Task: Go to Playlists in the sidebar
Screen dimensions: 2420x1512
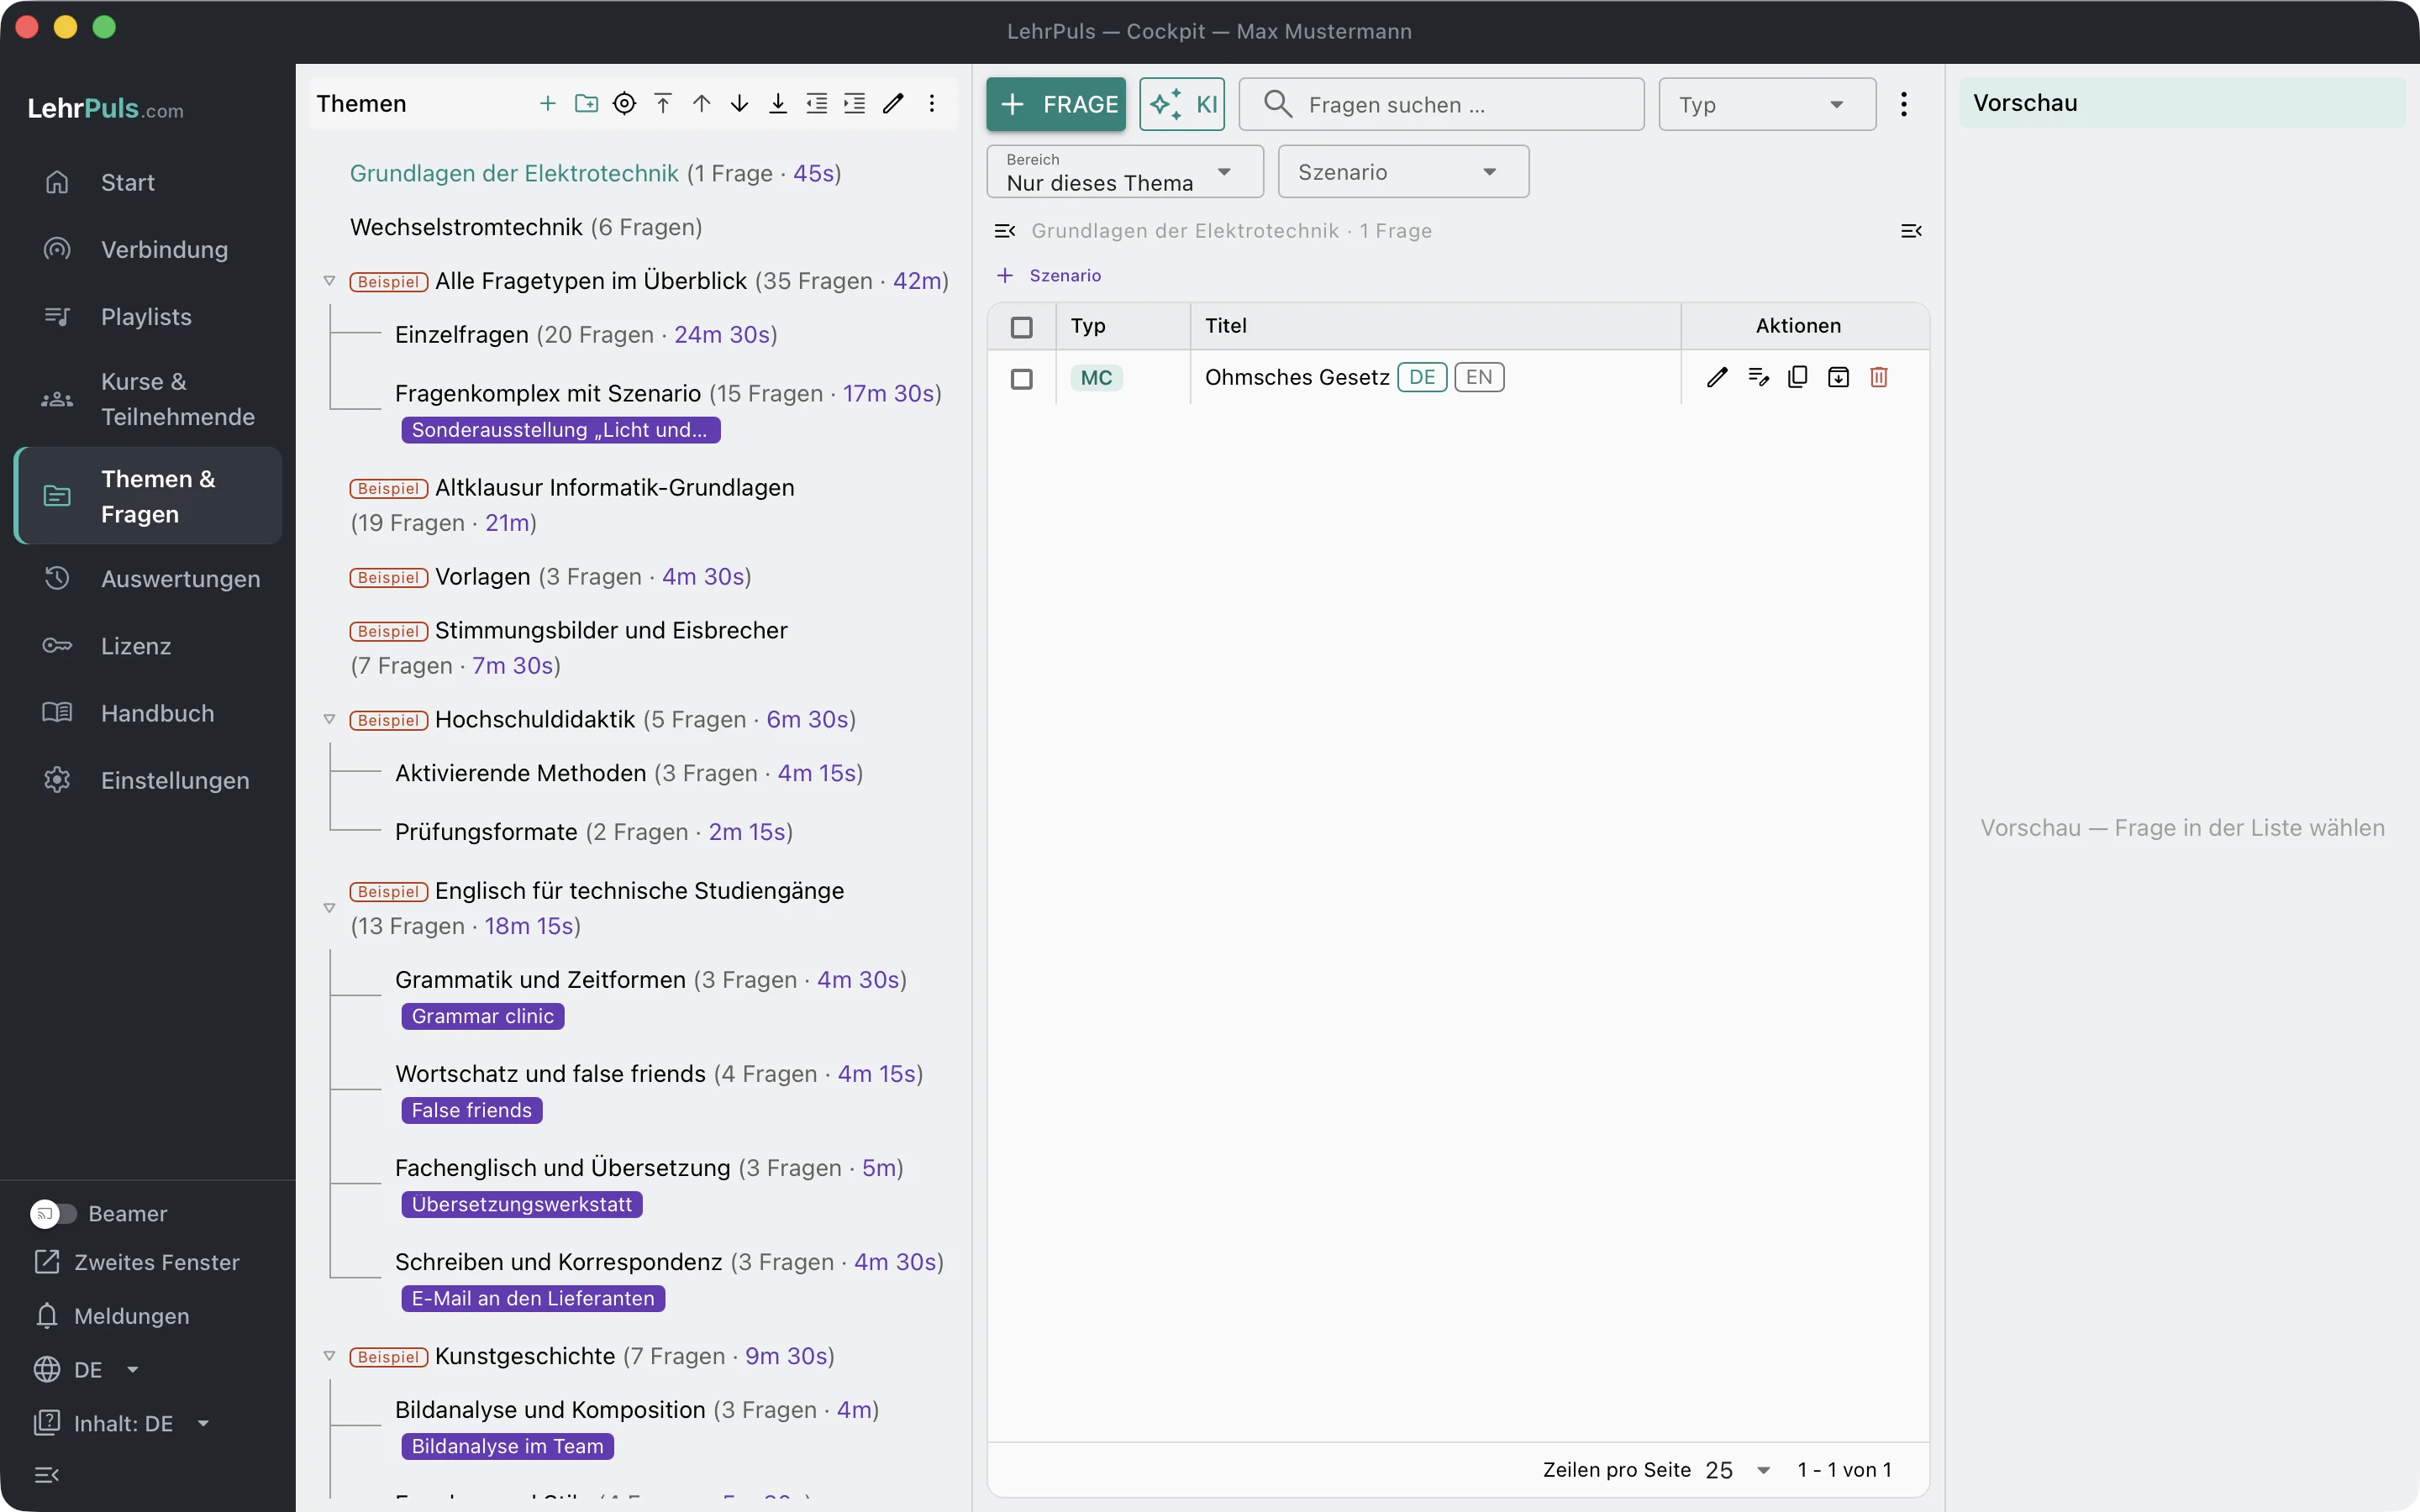Action: (x=148, y=317)
